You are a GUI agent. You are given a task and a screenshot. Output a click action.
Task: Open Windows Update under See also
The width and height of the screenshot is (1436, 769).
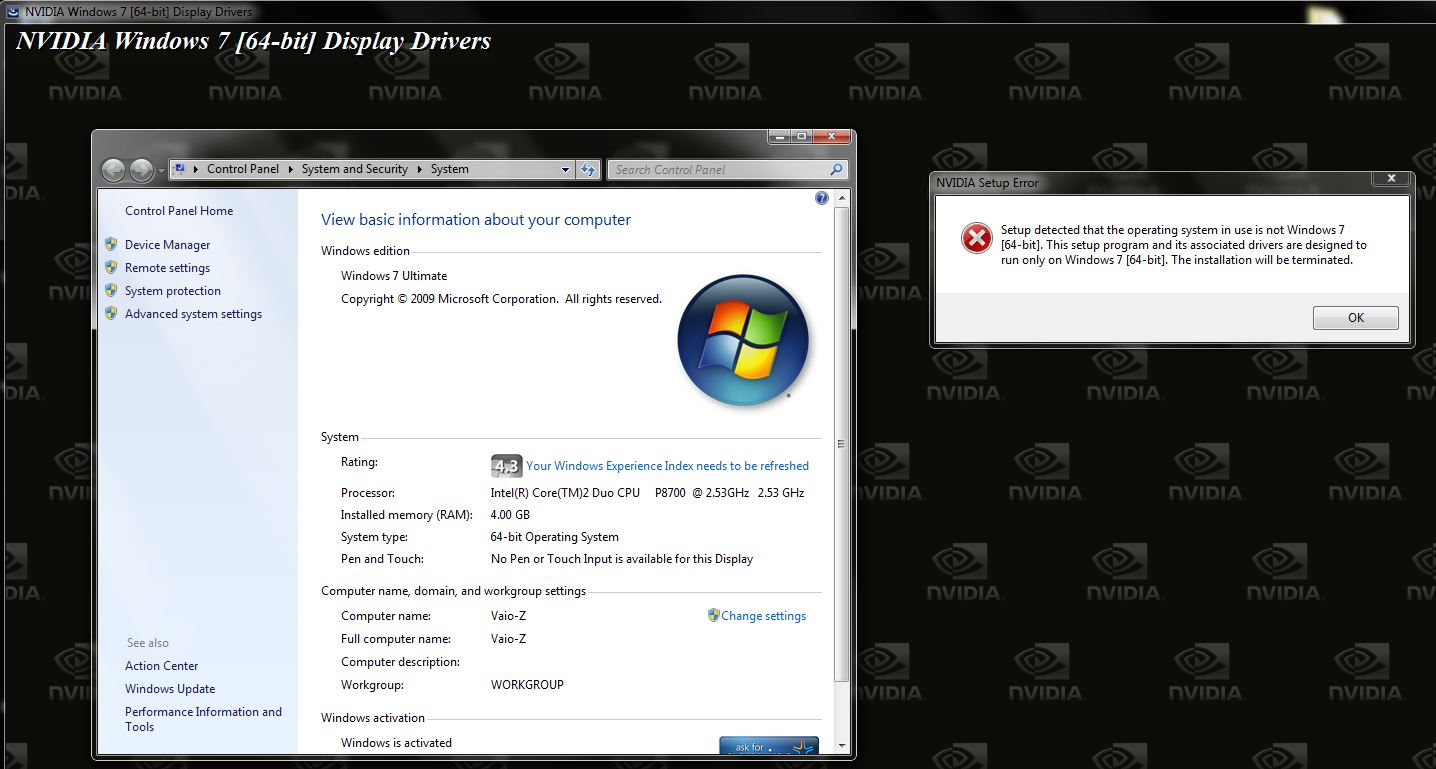[x=170, y=689]
